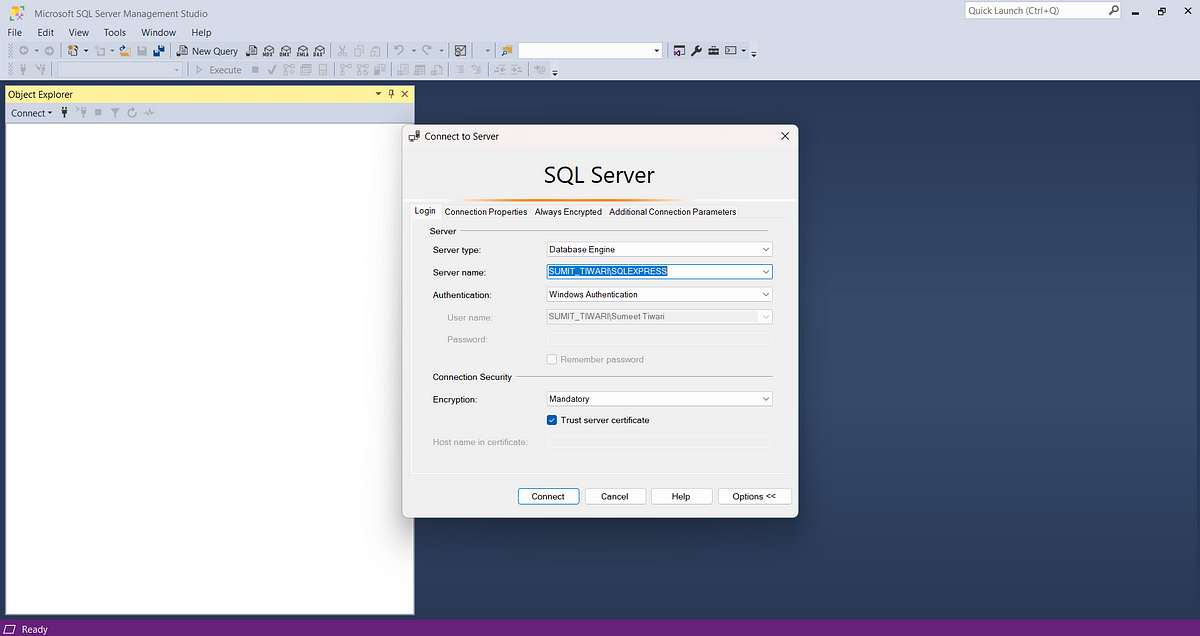Viewport: 1200px width, 636px height.
Task: Close the Object Explorer panel
Action: point(405,94)
